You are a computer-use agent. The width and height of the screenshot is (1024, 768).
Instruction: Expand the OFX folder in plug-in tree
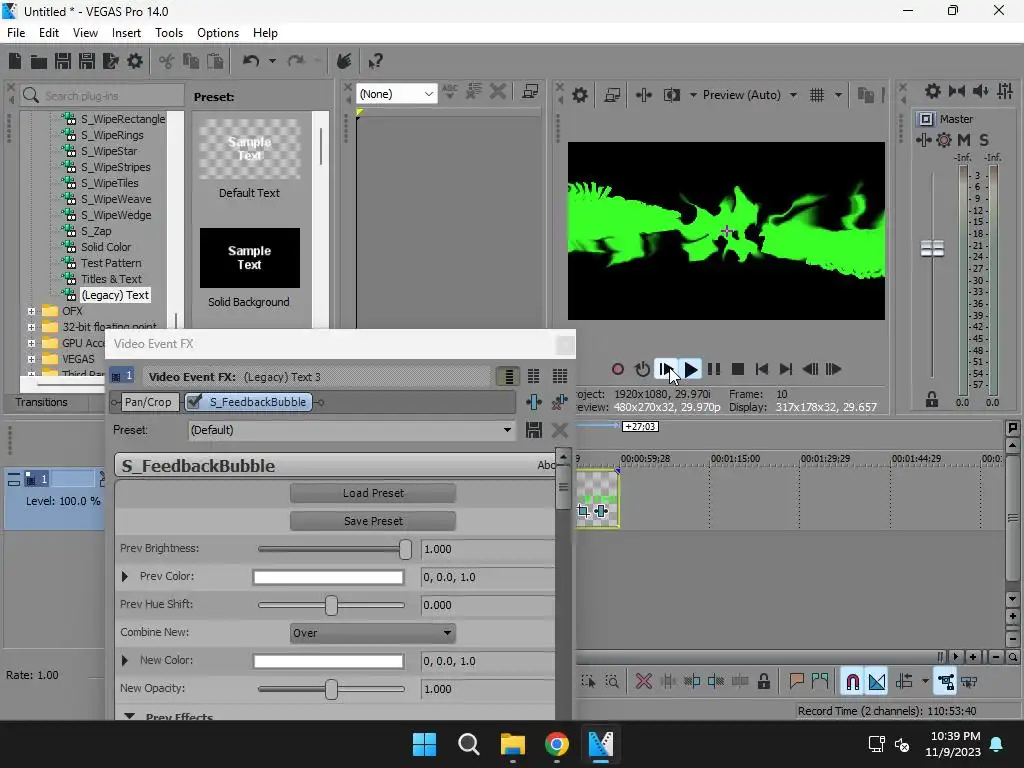pos(31,312)
